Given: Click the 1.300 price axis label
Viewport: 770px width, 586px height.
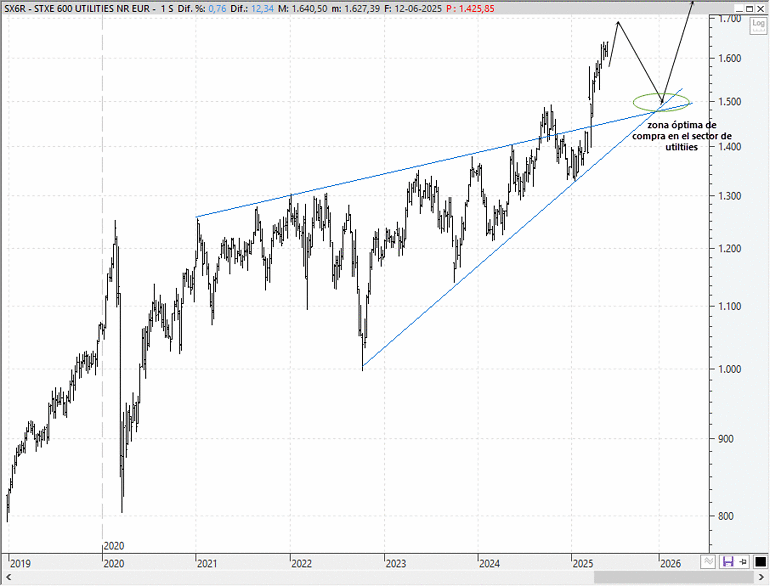Looking at the screenshot, I should tap(730, 195).
